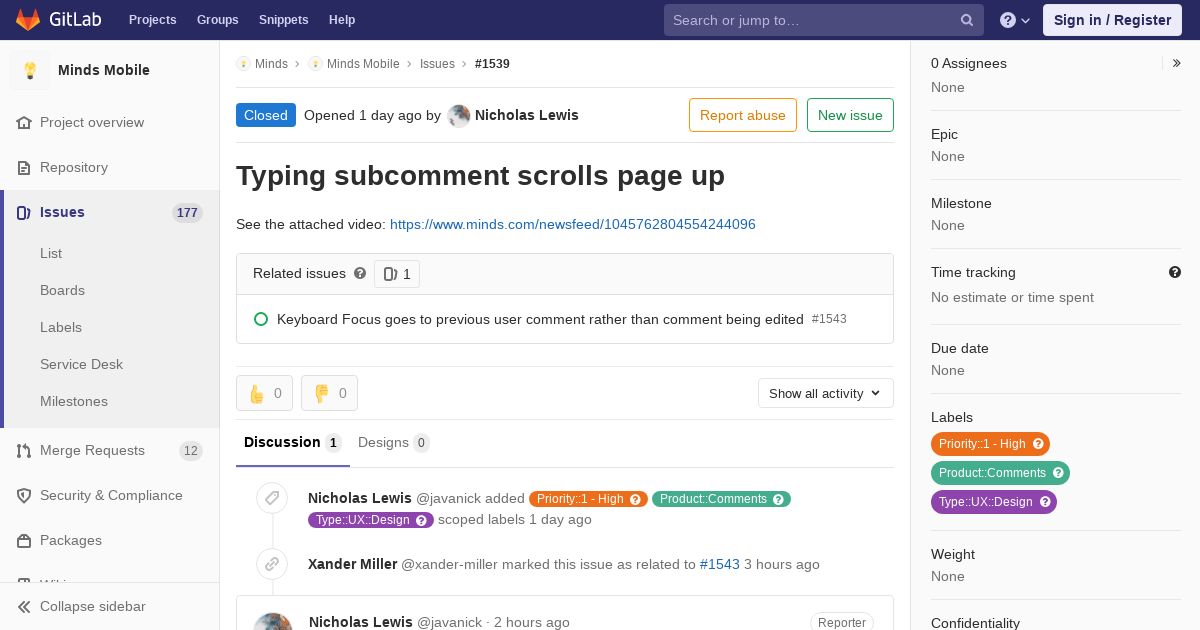This screenshot has height=630, width=1200.
Task: Click the Project overview home icon
Action: pyautogui.click(x=24, y=123)
